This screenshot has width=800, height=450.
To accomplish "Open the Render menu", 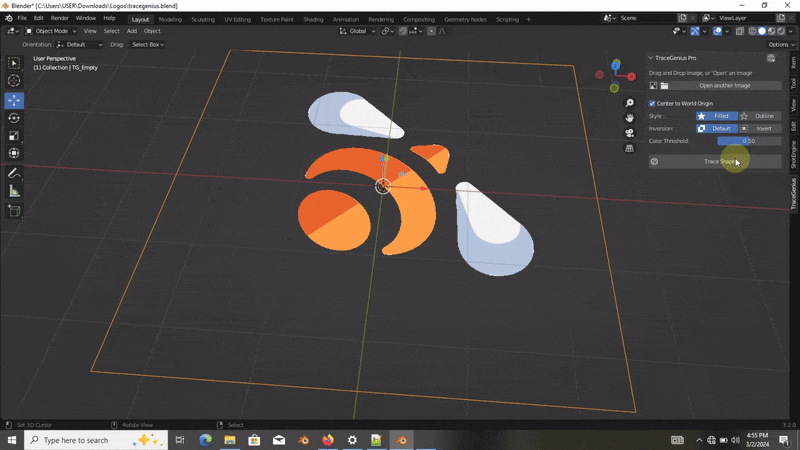I will tap(59, 18).
